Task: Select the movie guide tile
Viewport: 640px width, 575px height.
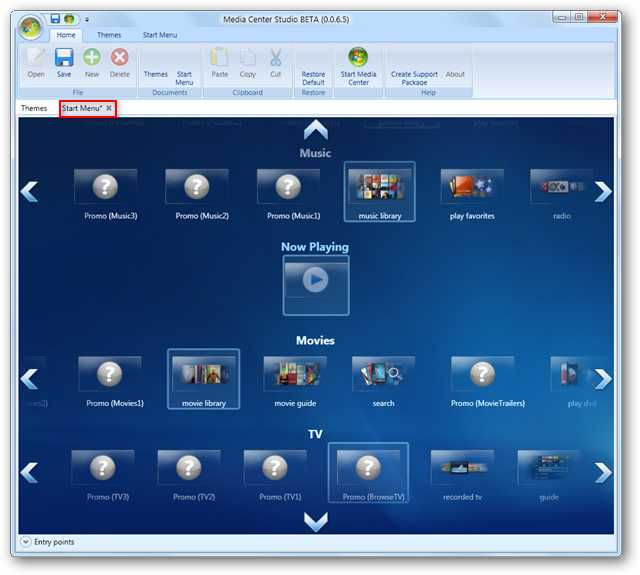Action: pyautogui.click(x=295, y=382)
